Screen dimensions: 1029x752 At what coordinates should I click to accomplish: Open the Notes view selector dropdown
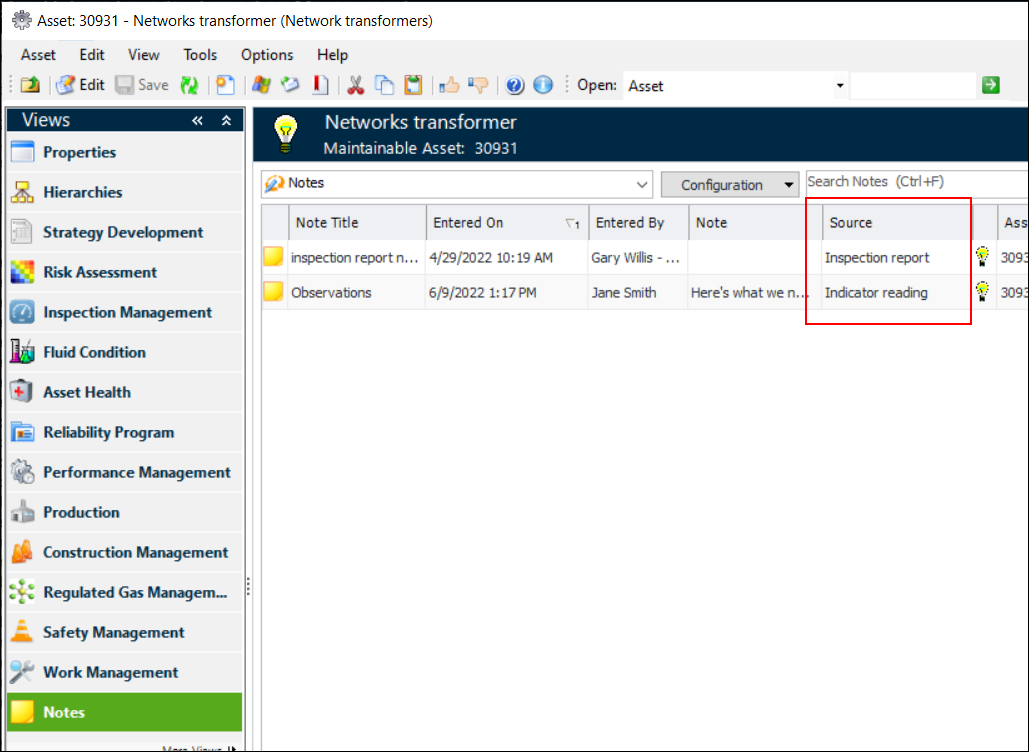642,184
